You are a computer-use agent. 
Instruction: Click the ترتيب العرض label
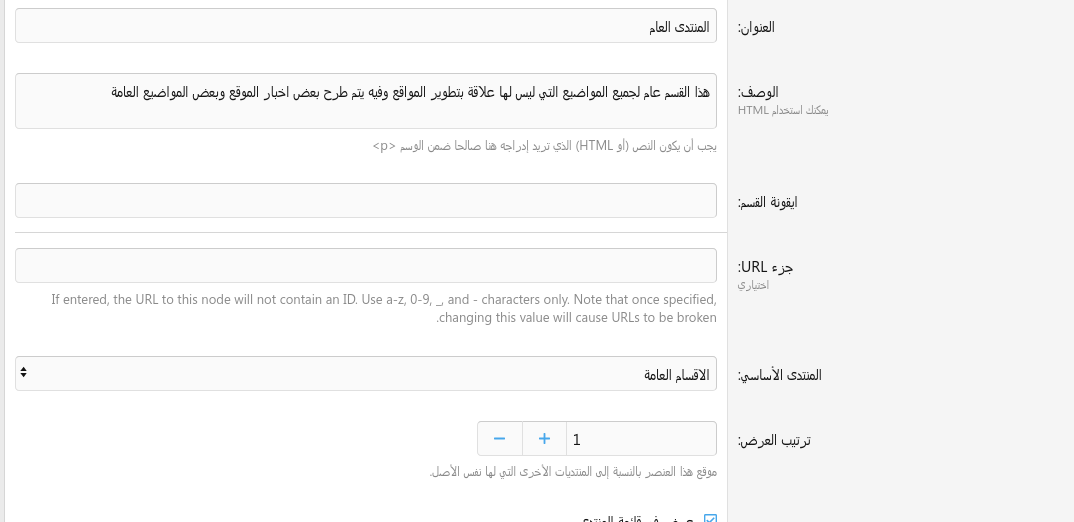click(774, 440)
